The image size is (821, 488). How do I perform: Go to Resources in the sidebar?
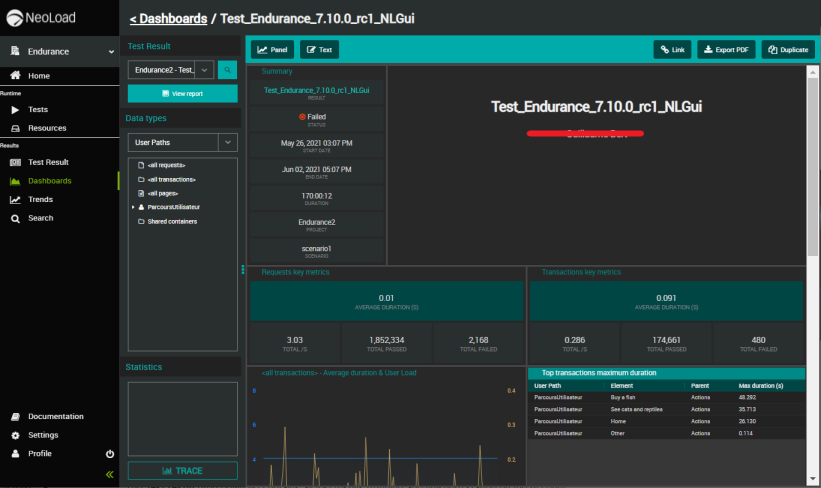[47, 128]
